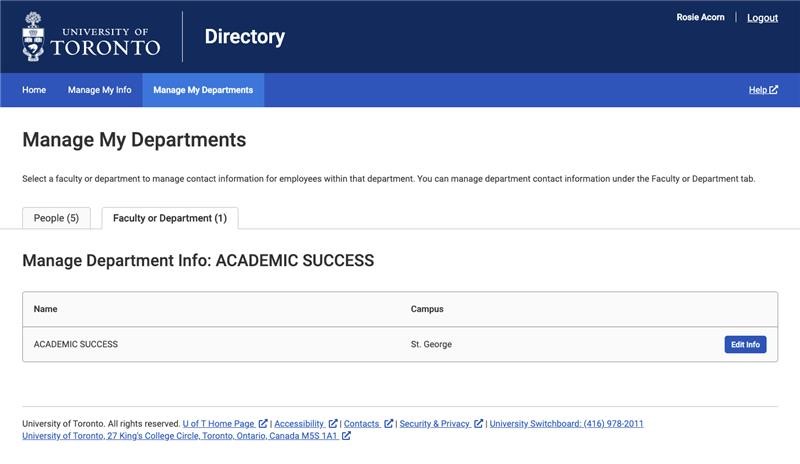This screenshot has width=800, height=464.
Task: Click the external-link icon next to Help
Action: [773, 89]
